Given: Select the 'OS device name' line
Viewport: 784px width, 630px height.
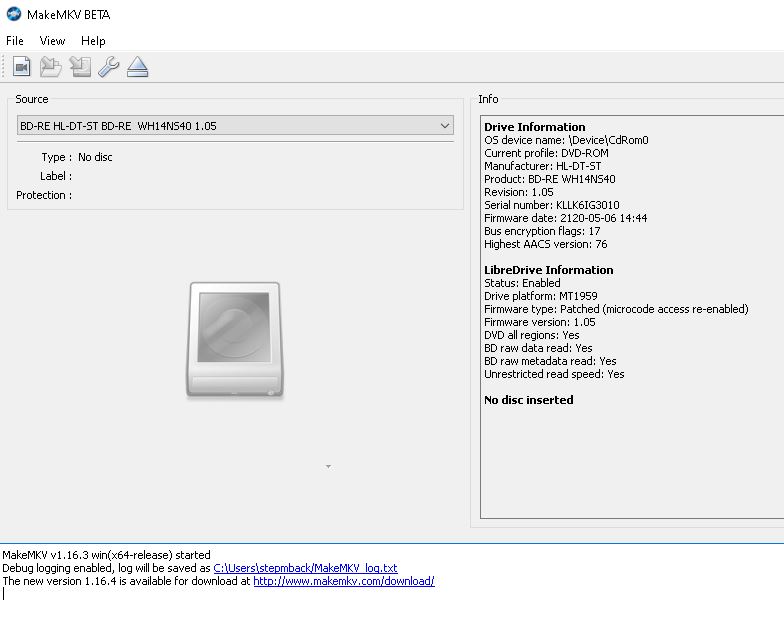Looking at the screenshot, I should [x=566, y=140].
